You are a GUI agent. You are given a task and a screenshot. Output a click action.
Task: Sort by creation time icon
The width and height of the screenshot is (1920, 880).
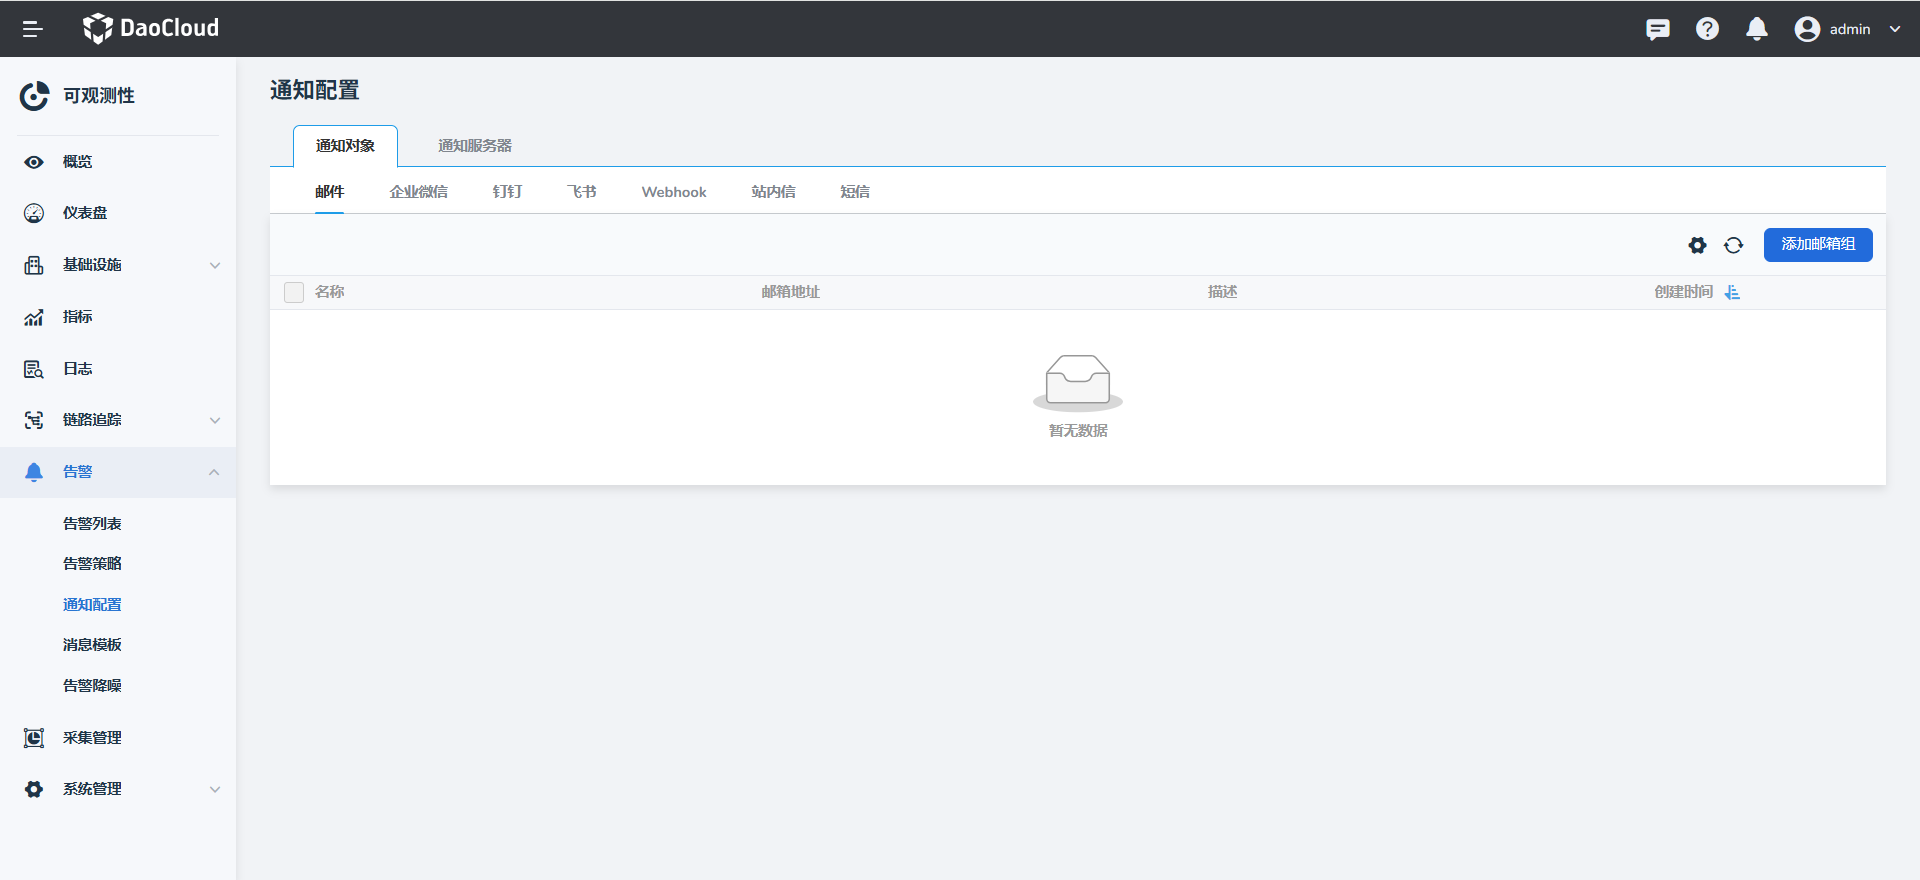1732,292
